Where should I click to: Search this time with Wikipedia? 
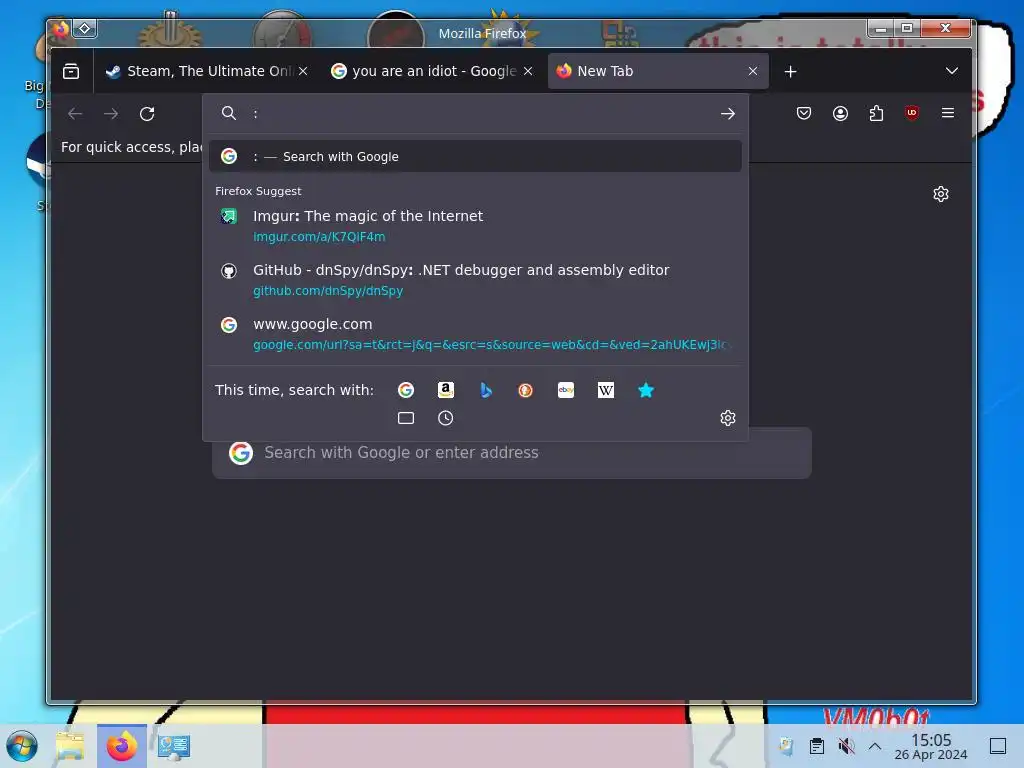click(605, 390)
